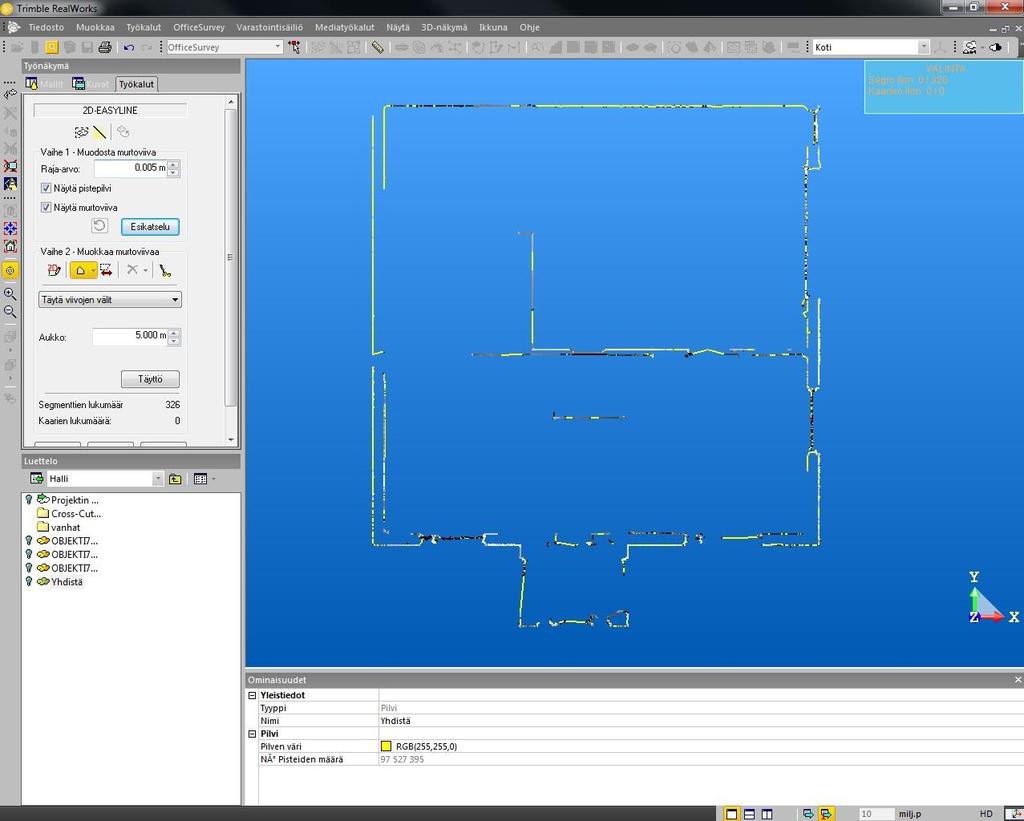Toggle the Näytä murtoviiva checkbox
This screenshot has width=1024, height=821.
coord(46,207)
